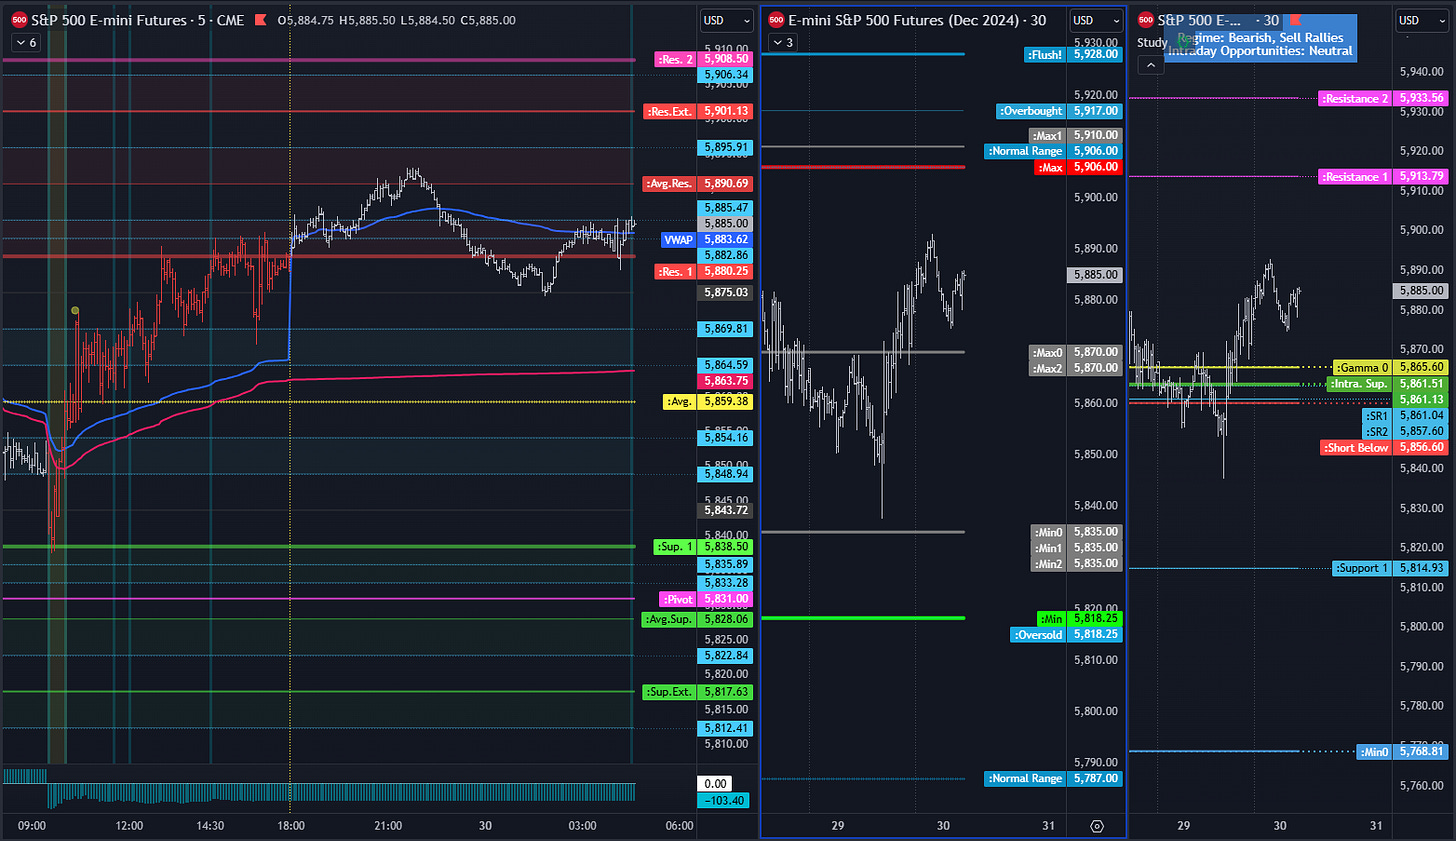Click the Intraday Opportunities: Neutral text

1261,51
